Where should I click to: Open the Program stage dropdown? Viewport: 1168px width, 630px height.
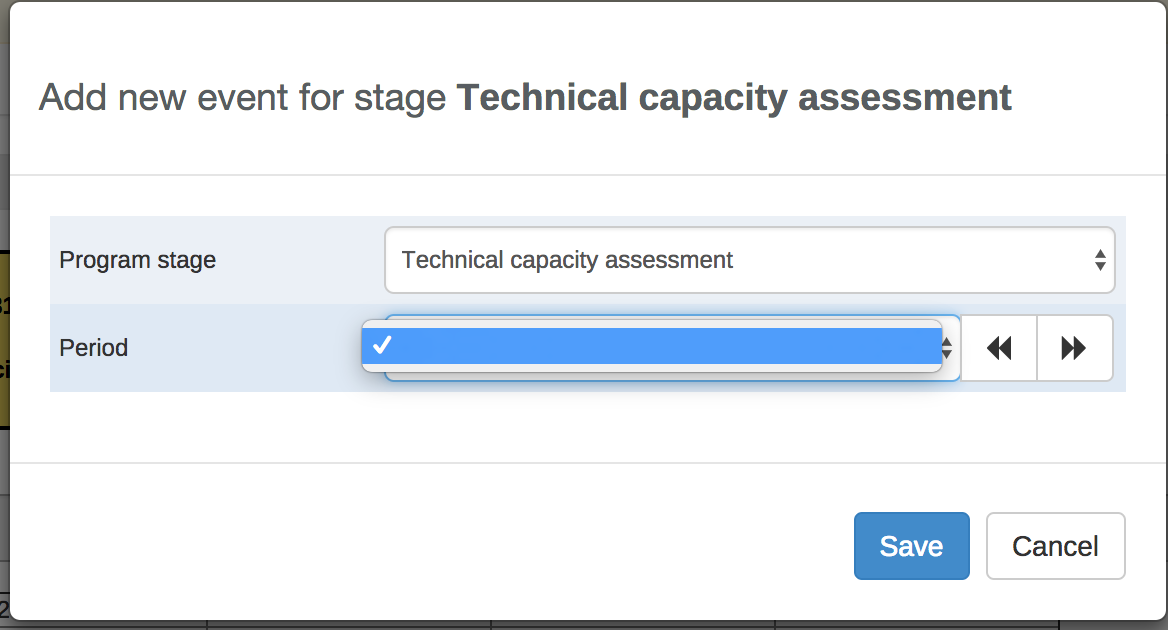[x=748, y=261]
